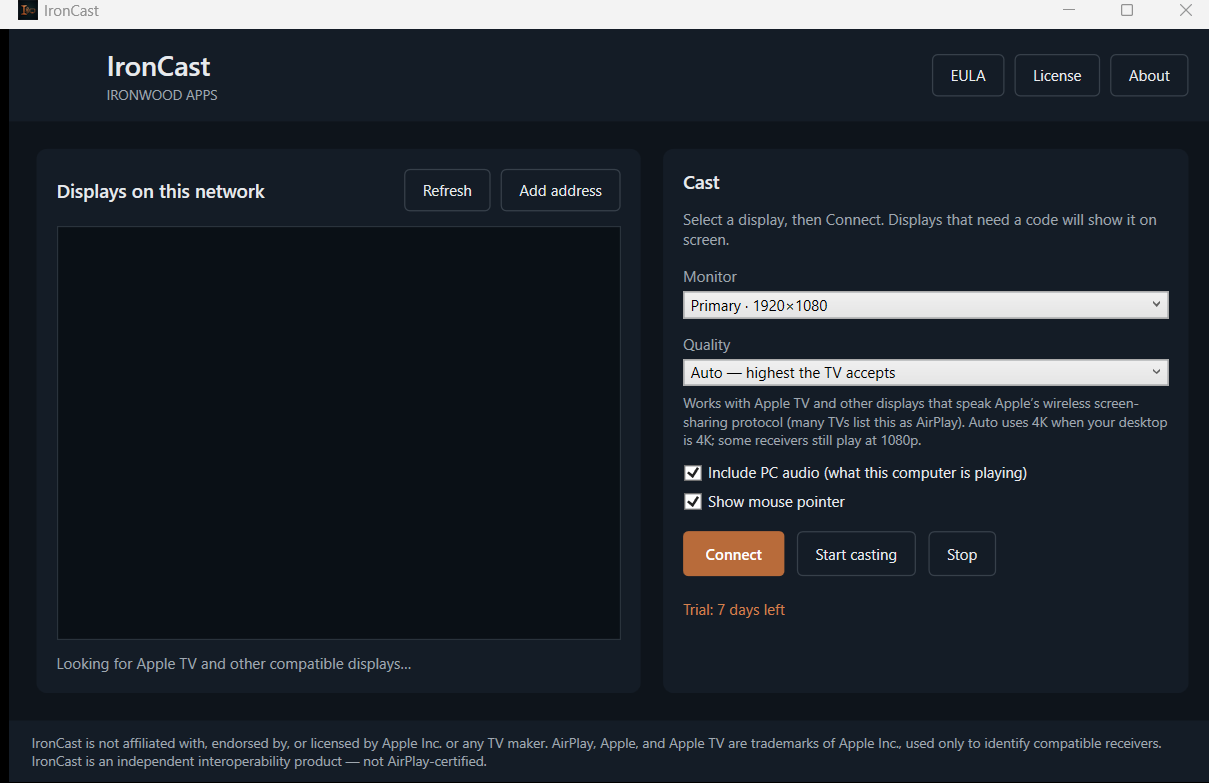Click the Quality label

[707, 344]
